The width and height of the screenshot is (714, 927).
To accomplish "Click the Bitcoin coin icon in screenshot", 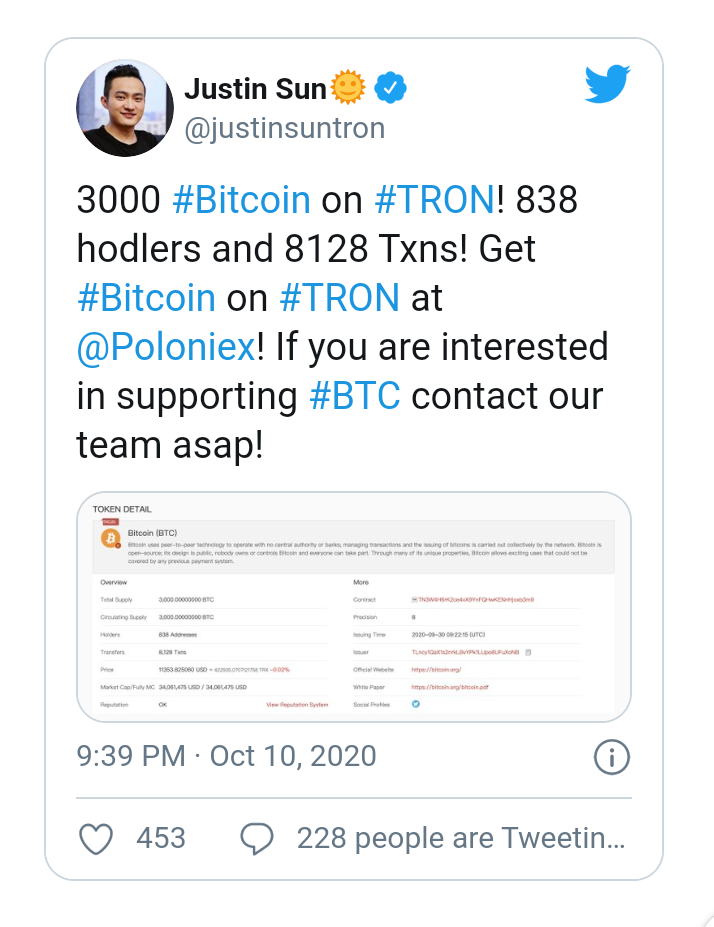I will point(111,539).
